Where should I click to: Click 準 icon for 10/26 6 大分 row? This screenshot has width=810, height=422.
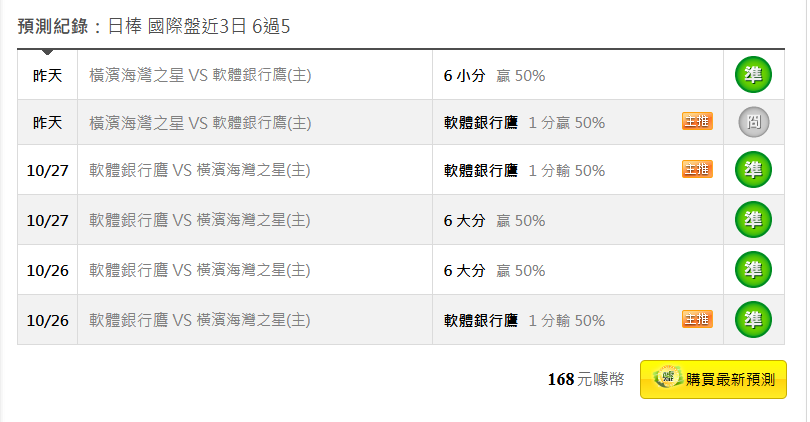coord(753,270)
